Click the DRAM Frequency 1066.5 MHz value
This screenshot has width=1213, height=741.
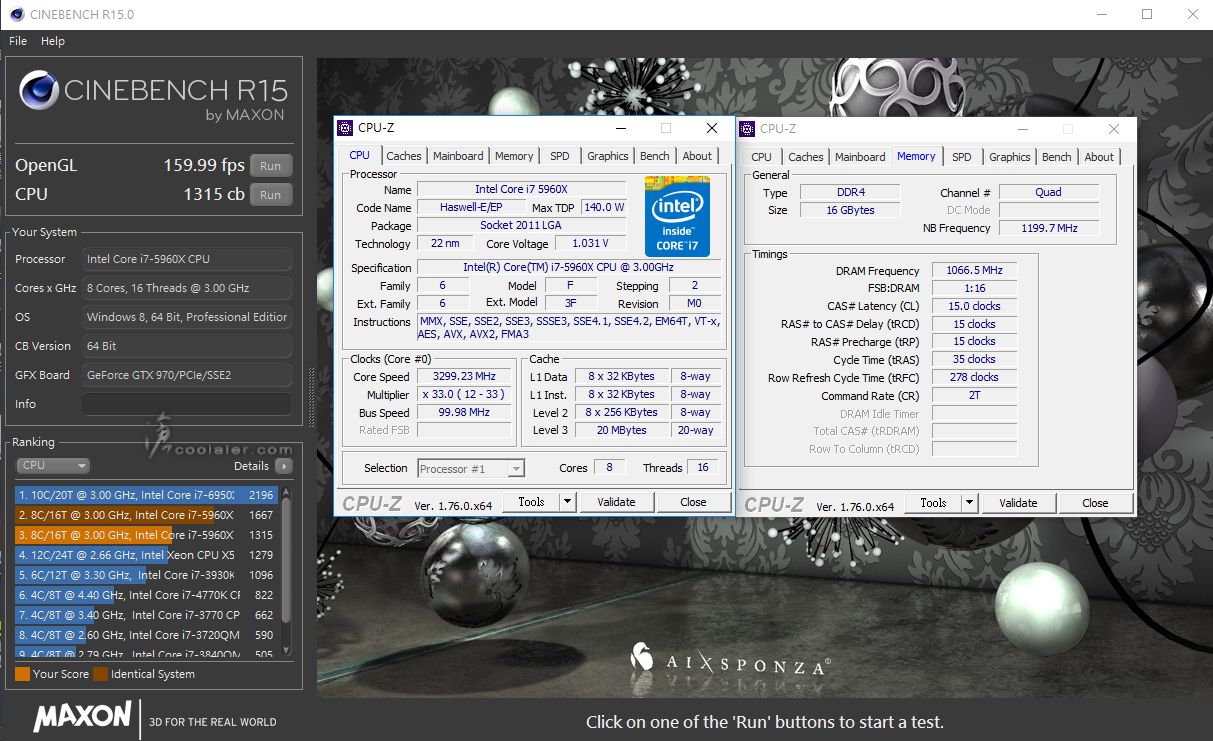974,271
